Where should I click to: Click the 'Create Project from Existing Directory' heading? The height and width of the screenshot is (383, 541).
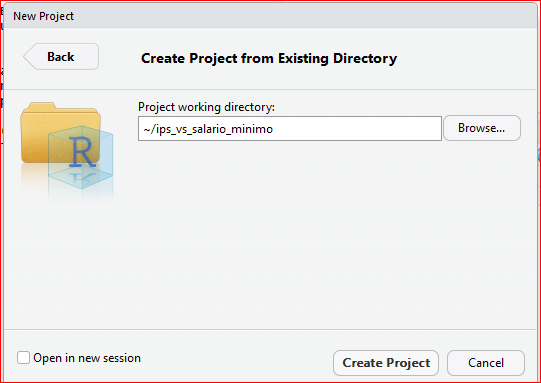[x=269, y=58]
